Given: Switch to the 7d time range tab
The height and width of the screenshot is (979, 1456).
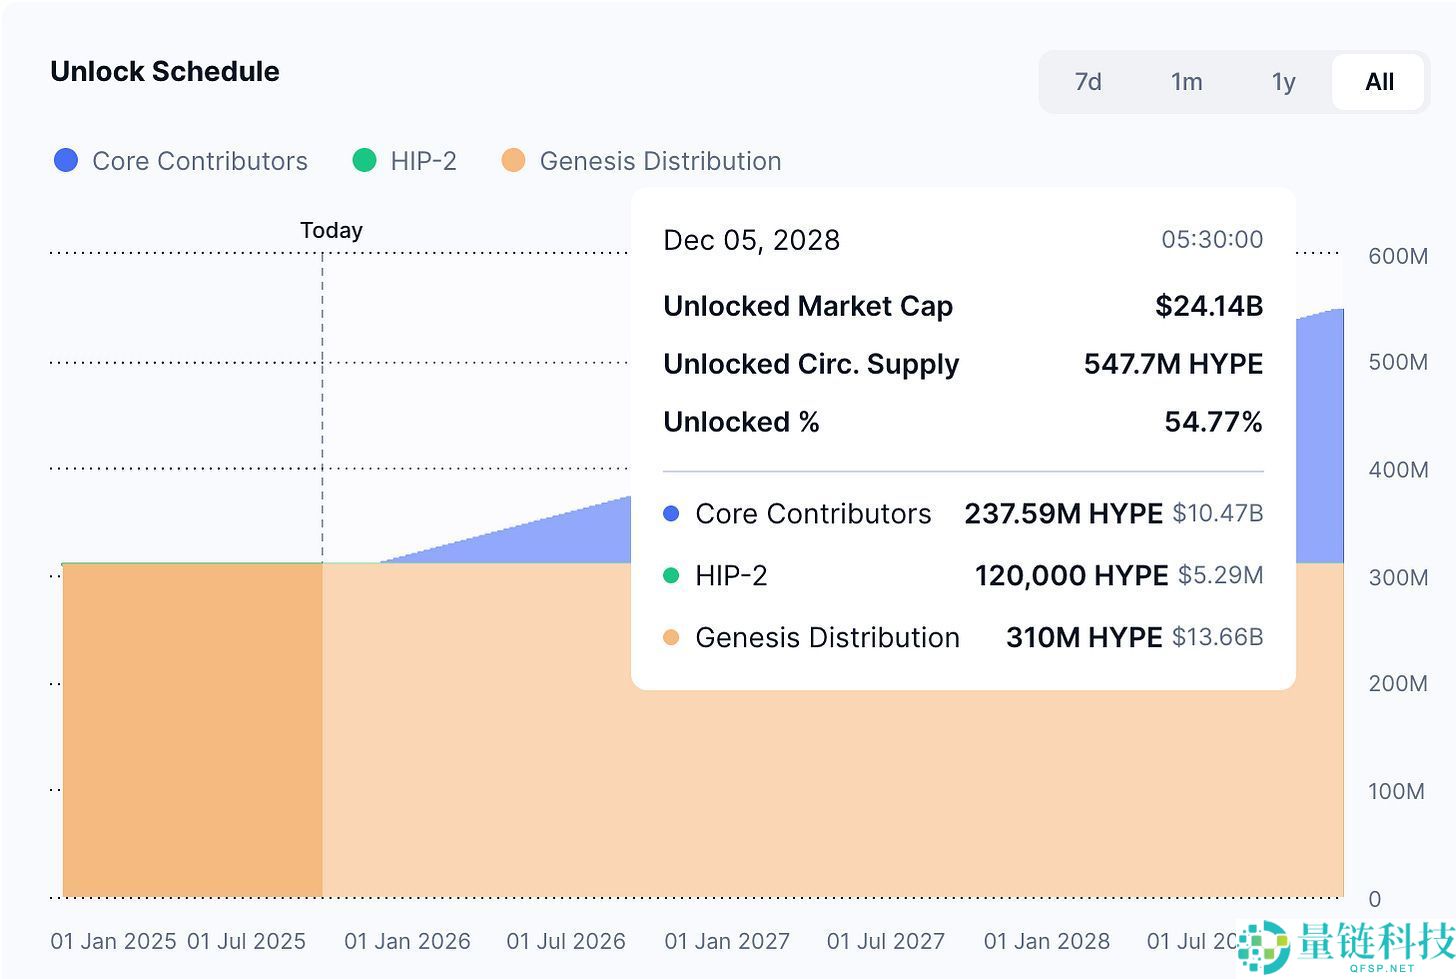Looking at the screenshot, I should coord(1088,82).
